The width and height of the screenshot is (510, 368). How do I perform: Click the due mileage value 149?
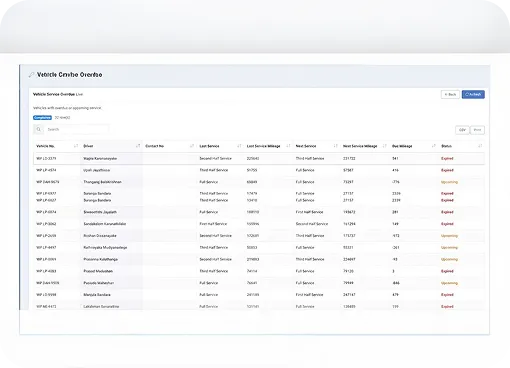coord(395,224)
